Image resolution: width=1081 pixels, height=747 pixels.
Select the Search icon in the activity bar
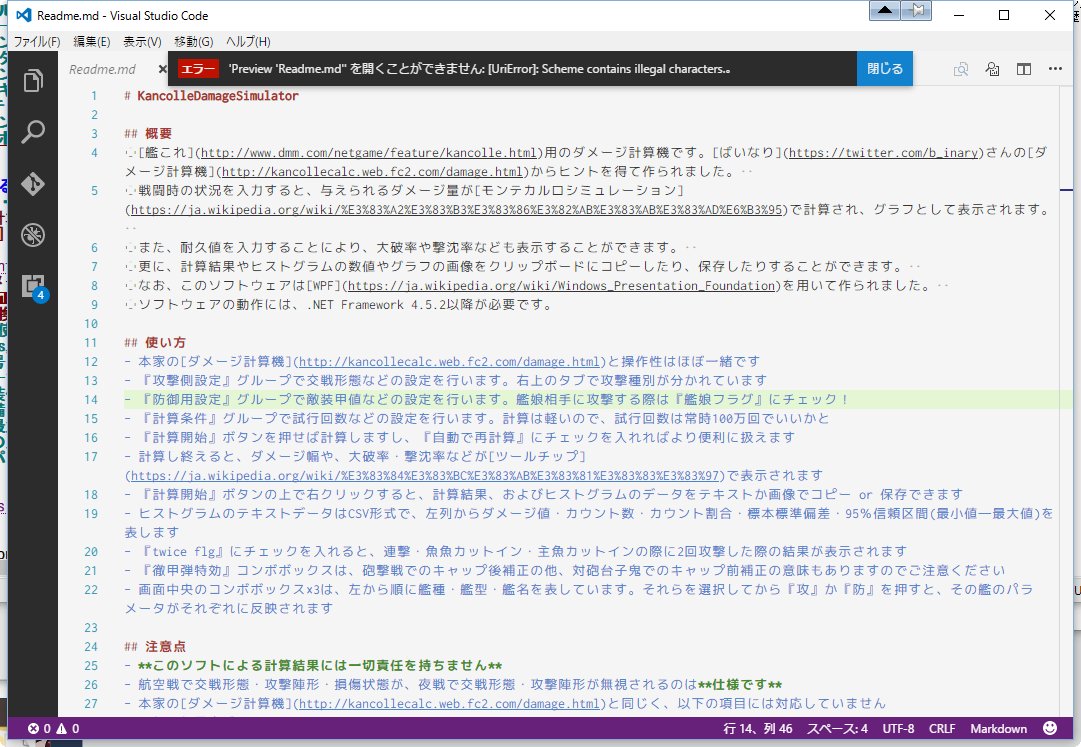[x=33, y=131]
